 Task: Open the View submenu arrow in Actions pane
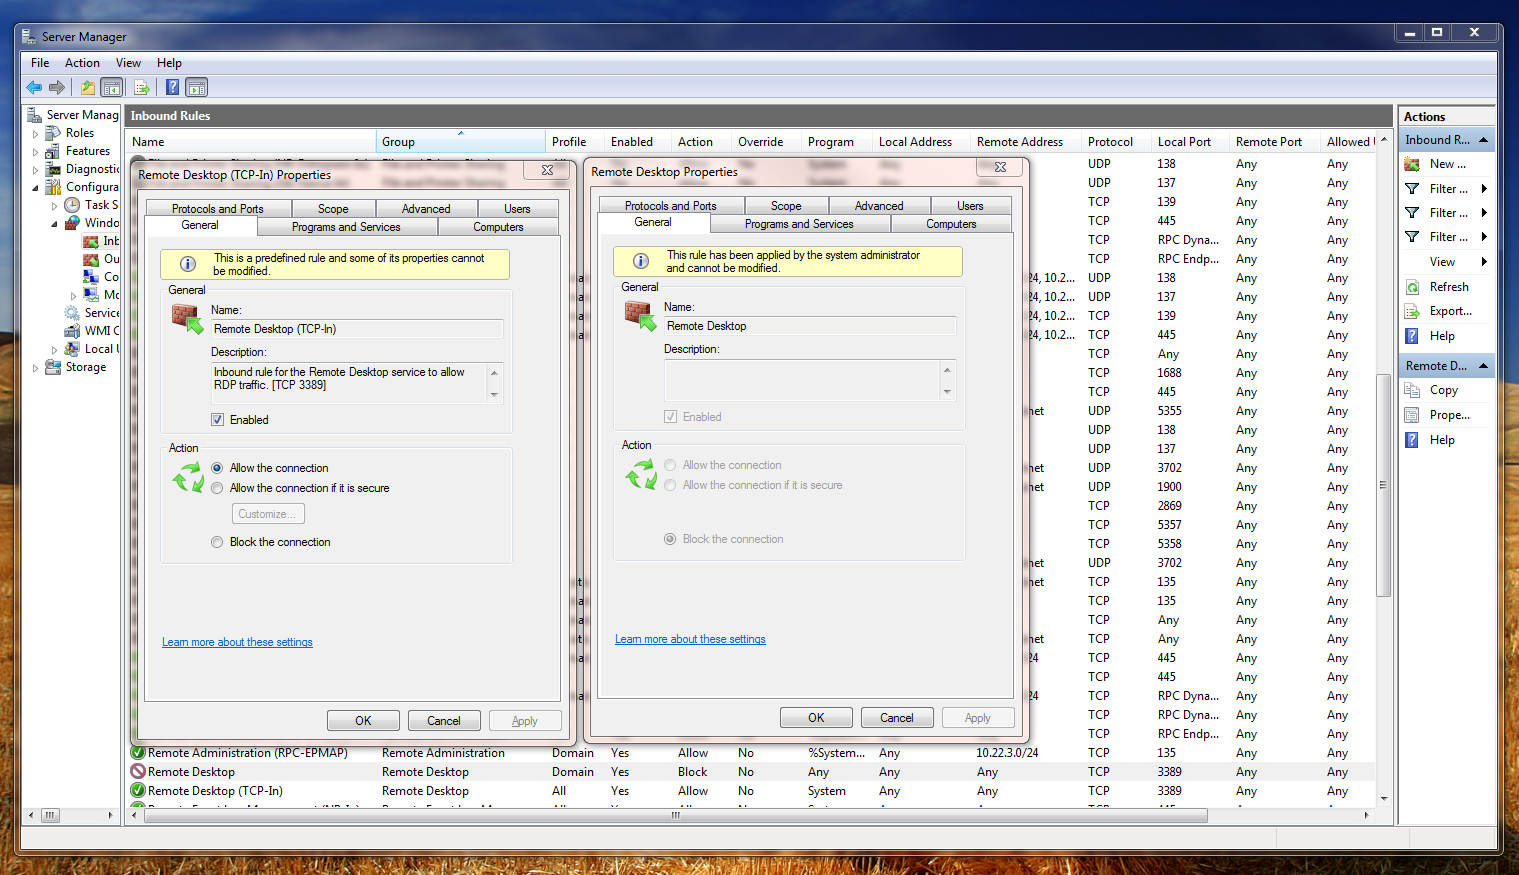[1482, 261]
